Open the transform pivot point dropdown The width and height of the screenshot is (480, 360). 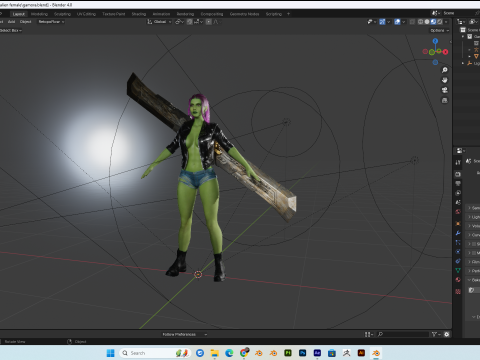point(179,22)
